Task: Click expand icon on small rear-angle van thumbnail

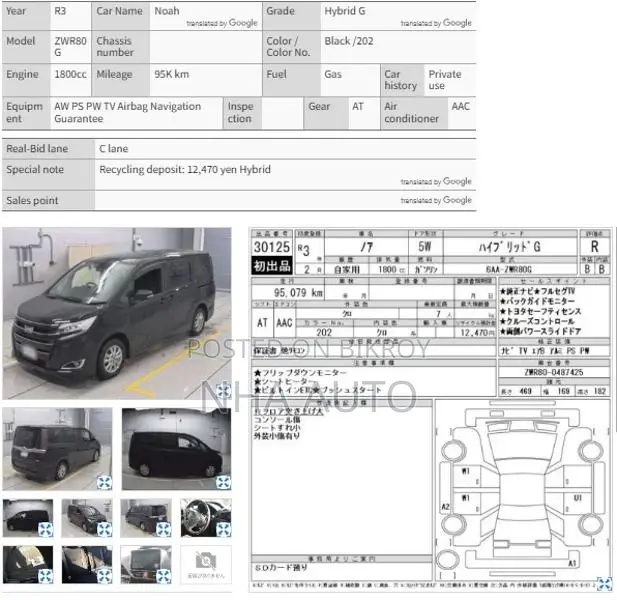Action: [164, 530]
